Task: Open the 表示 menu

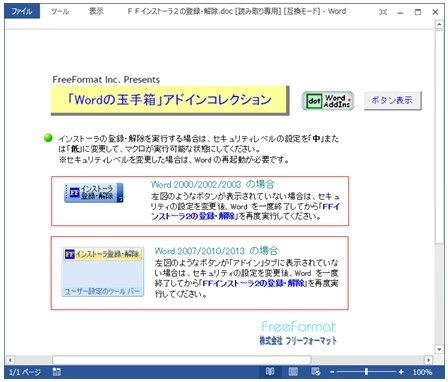Action: pos(96,12)
